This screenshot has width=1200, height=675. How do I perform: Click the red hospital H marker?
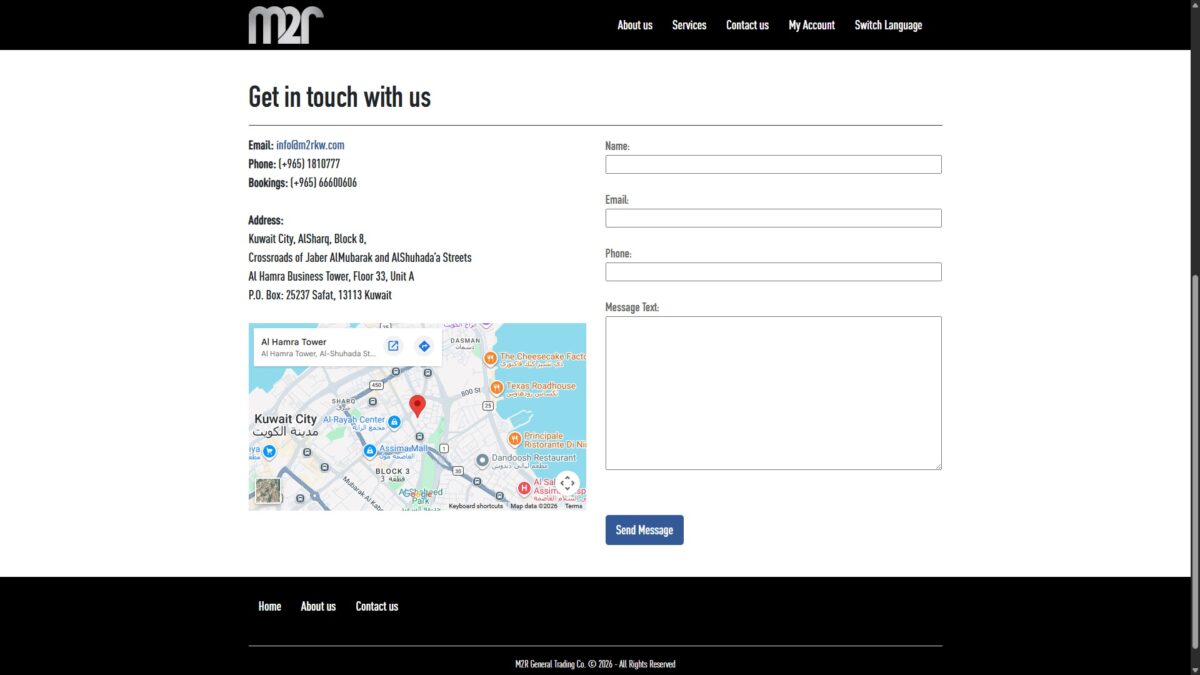tap(524, 488)
